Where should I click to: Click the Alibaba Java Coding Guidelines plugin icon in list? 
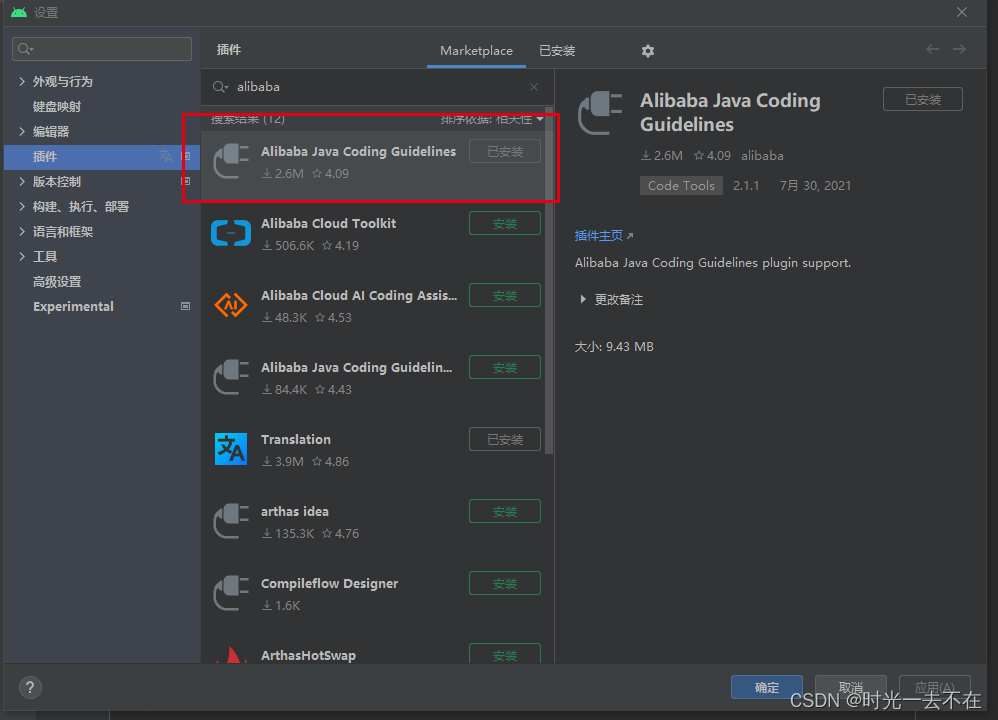230,161
